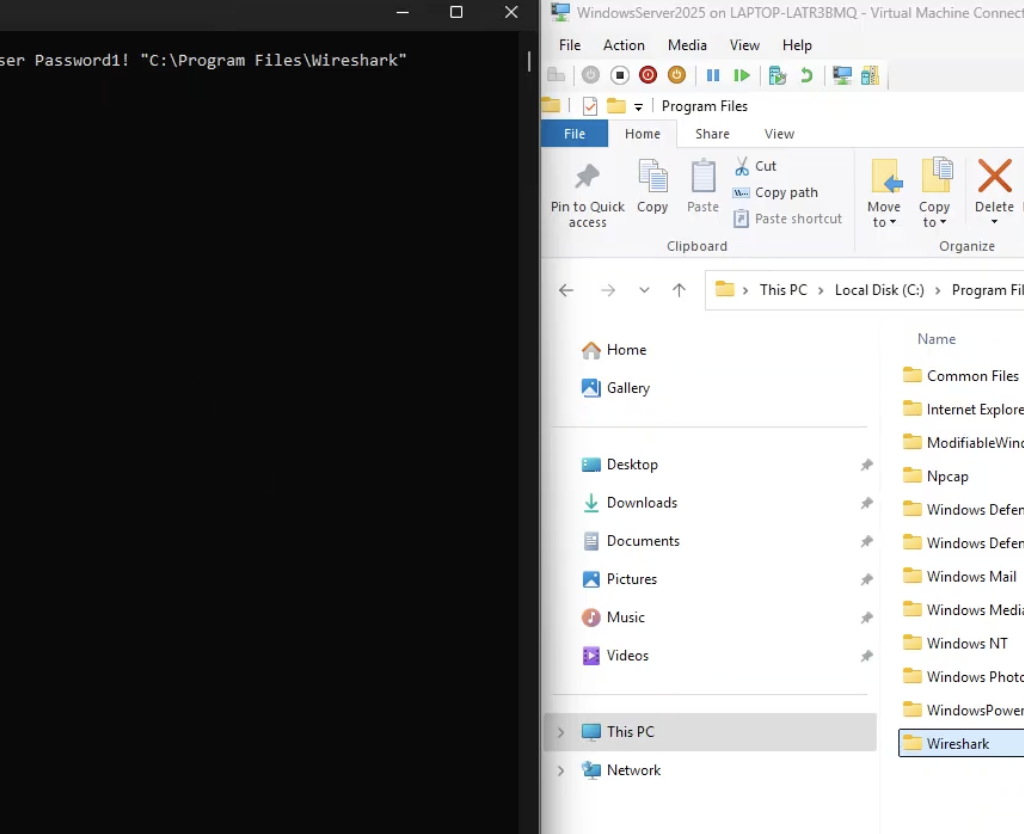The image size is (1024, 834).
Task: Expand chevron after Local Disk (C:) breadcrumb
Action: coord(938,290)
